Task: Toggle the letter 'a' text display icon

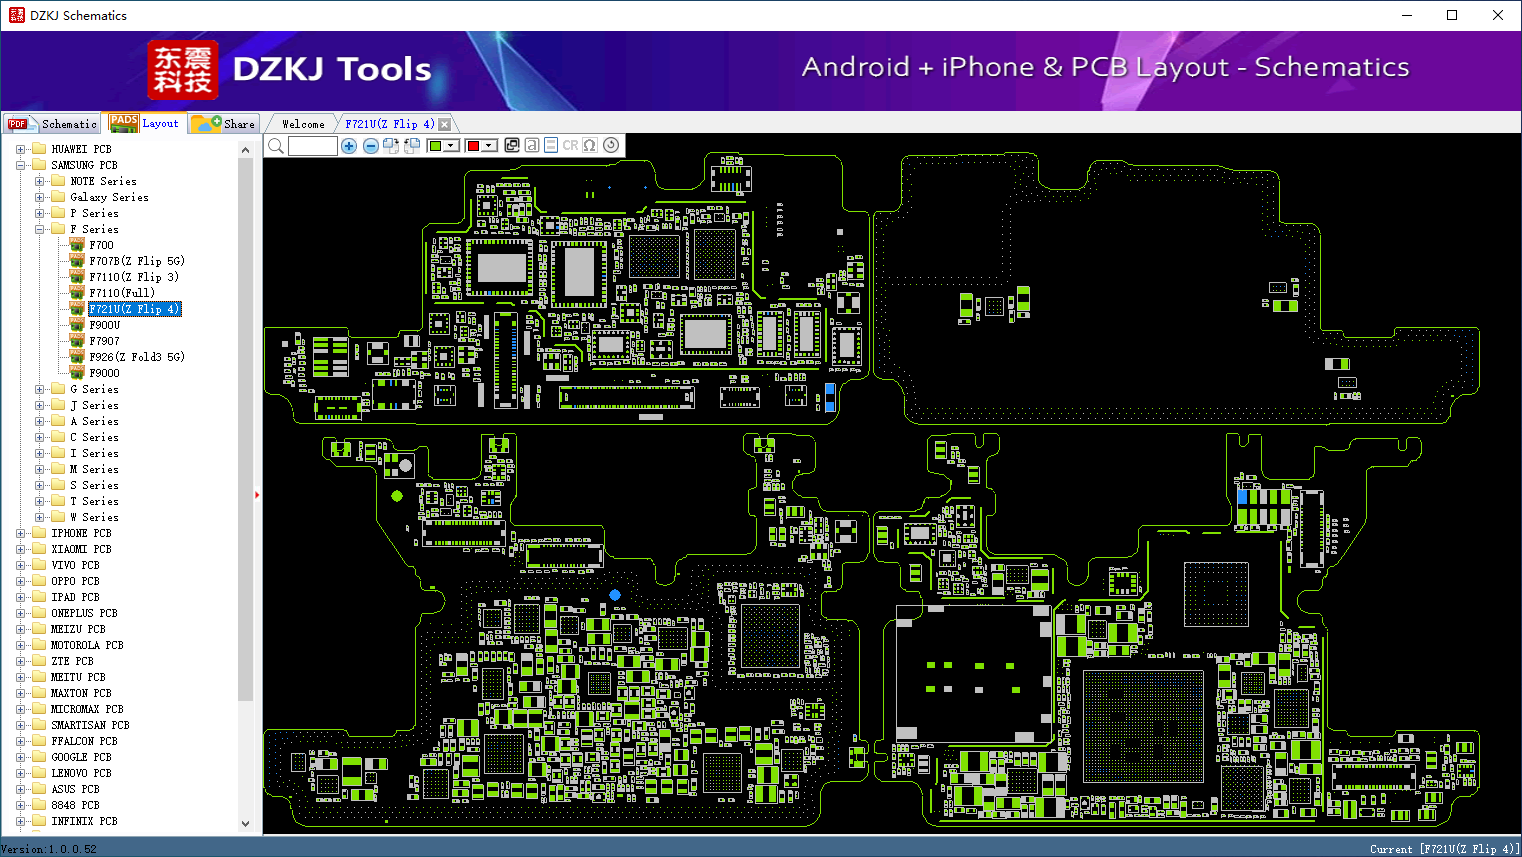Action: [532, 145]
